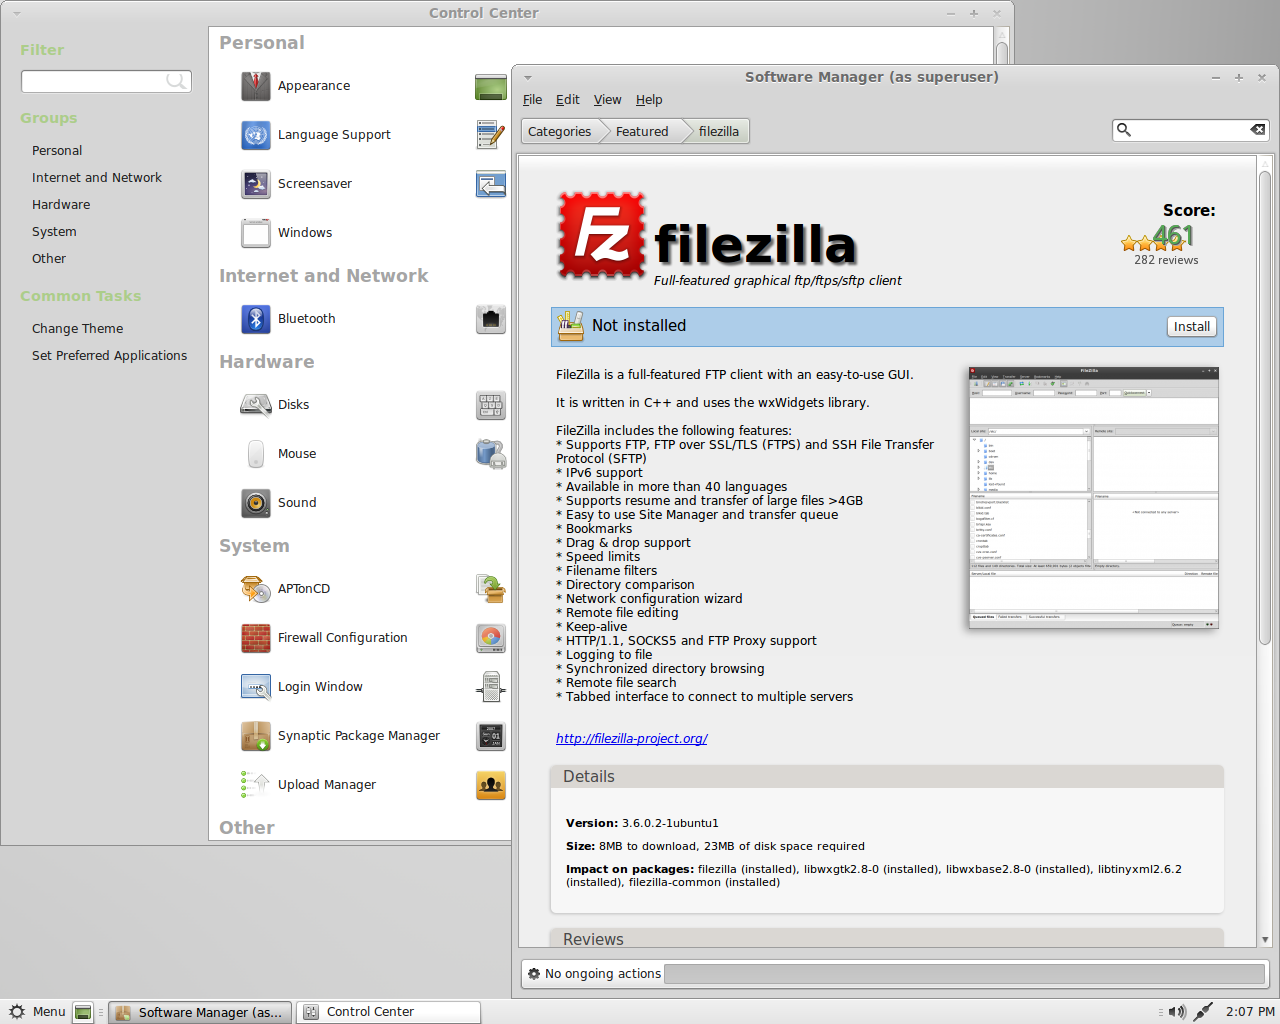
Task: Select Personal group in Control Center
Action: click(x=57, y=151)
